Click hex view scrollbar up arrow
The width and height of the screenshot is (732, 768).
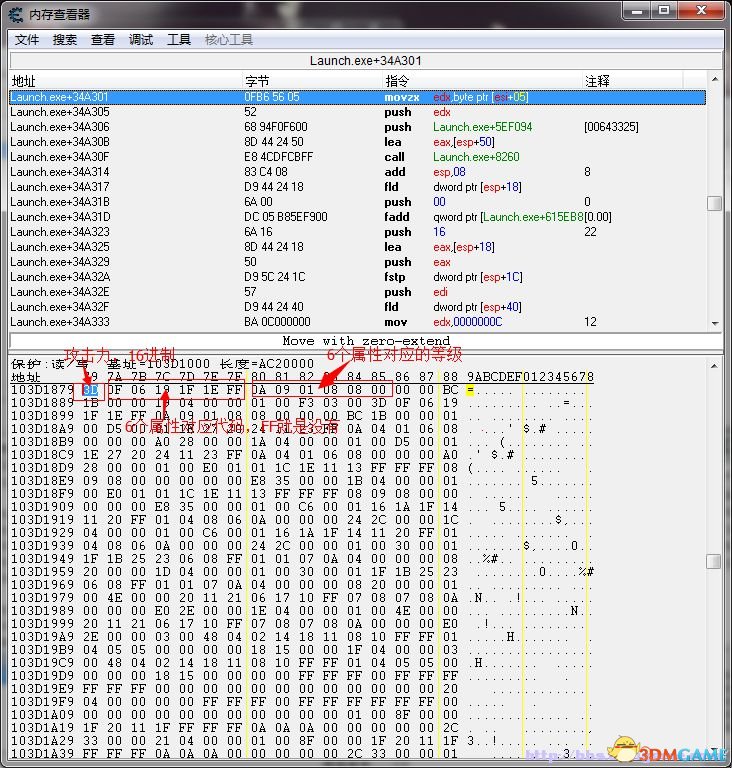(715, 366)
